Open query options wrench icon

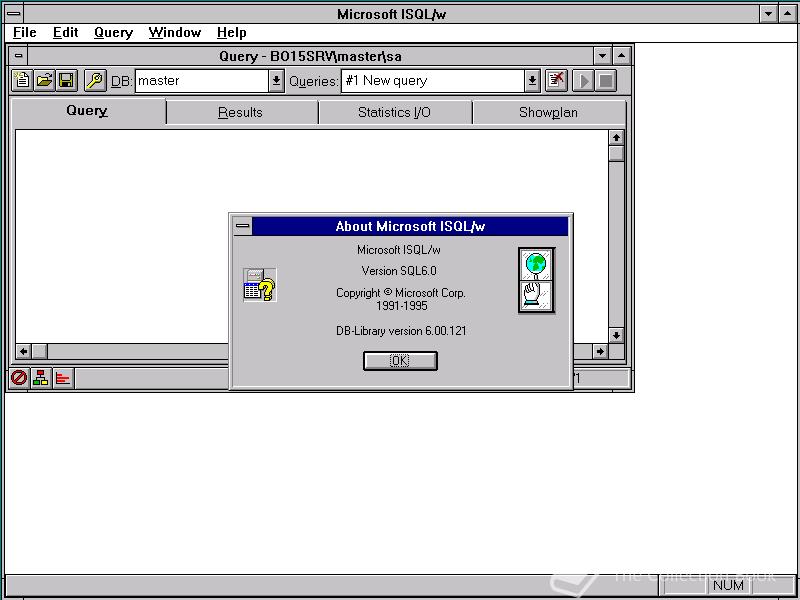[x=95, y=81]
